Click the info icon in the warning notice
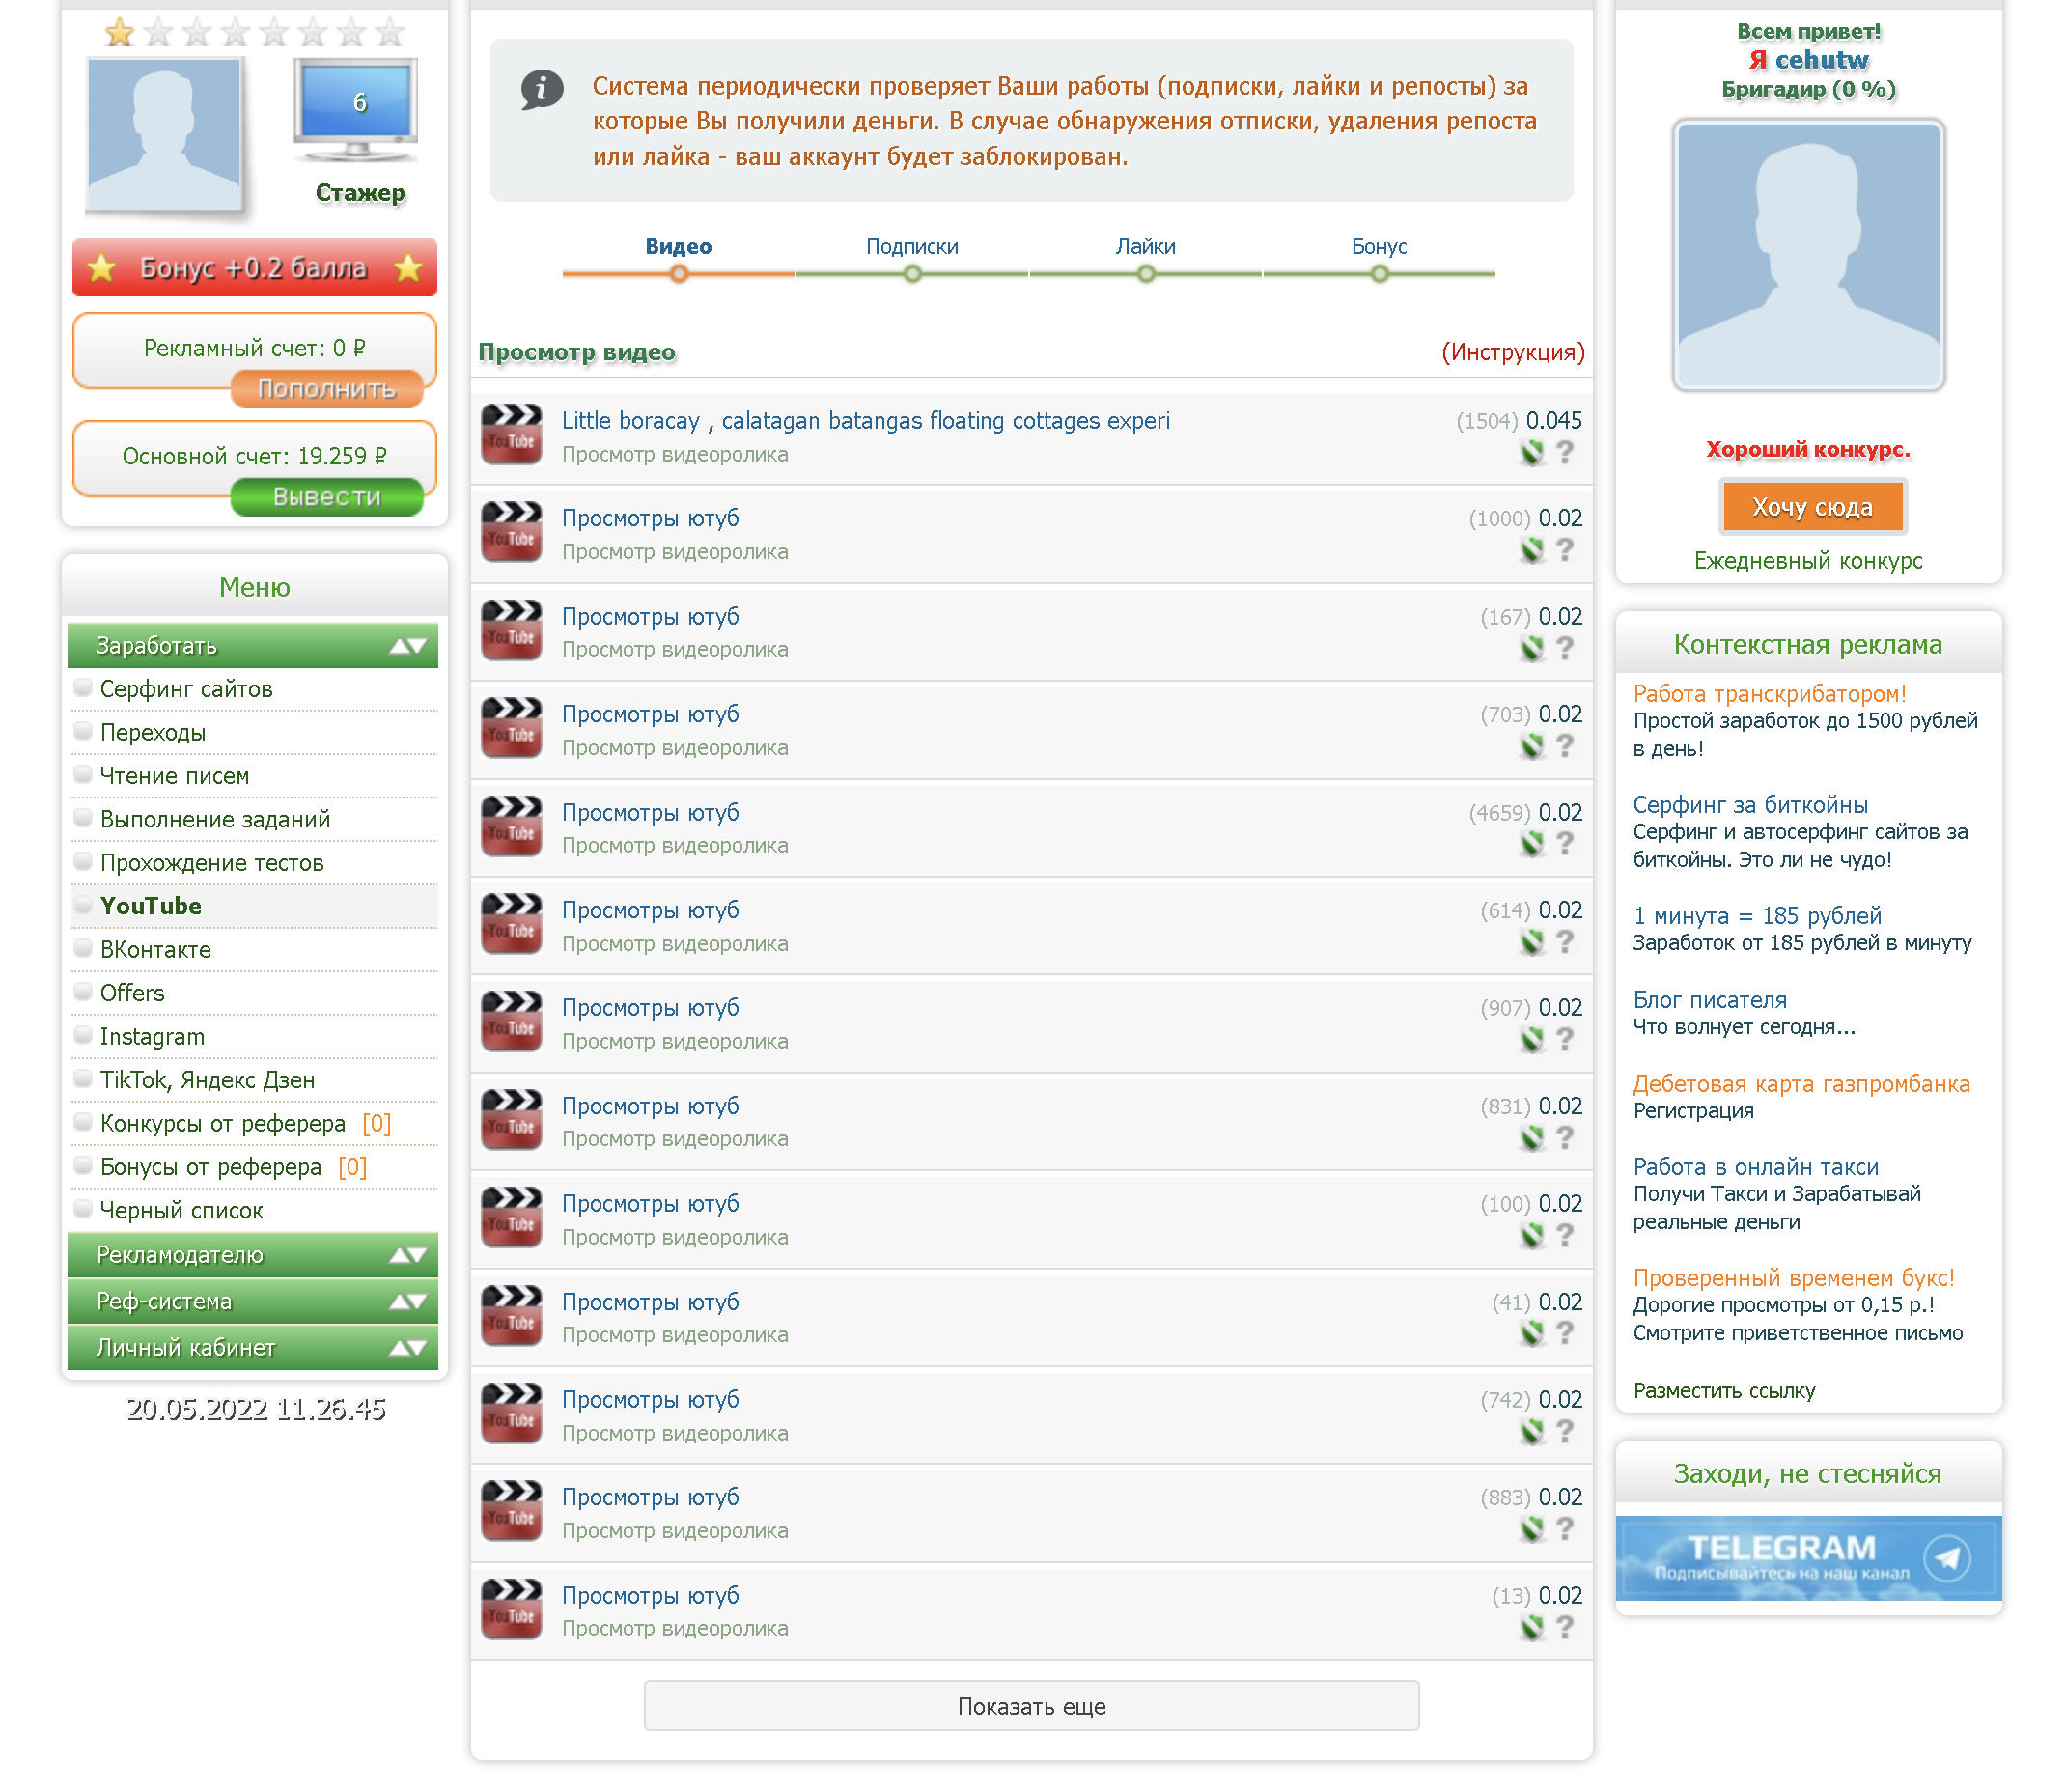The height and width of the screenshot is (1792, 2066). tap(542, 89)
